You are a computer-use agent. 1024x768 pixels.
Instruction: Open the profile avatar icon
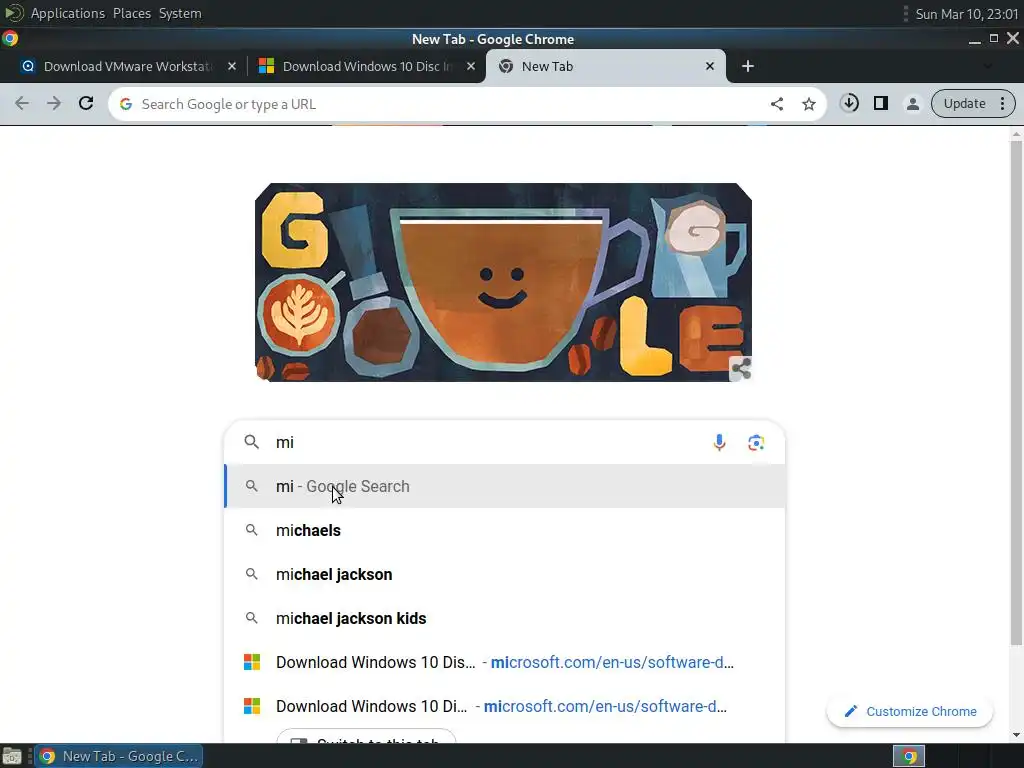912,103
